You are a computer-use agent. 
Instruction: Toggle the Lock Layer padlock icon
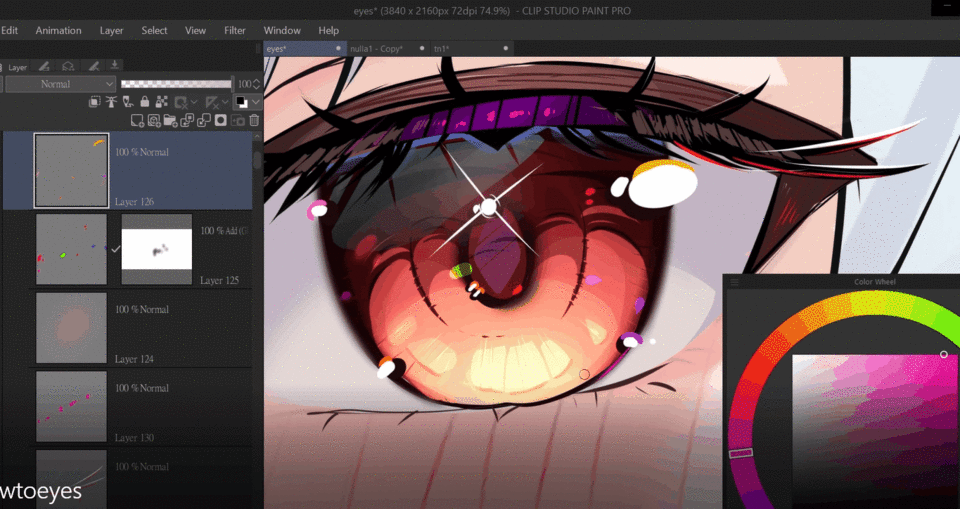coord(144,102)
